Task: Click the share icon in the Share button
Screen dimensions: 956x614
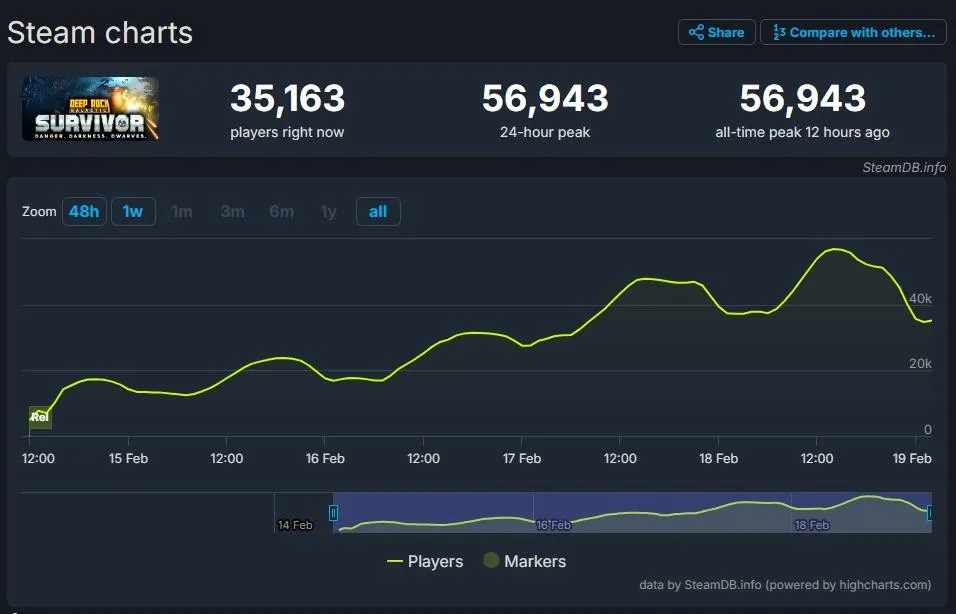Action: (696, 32)
